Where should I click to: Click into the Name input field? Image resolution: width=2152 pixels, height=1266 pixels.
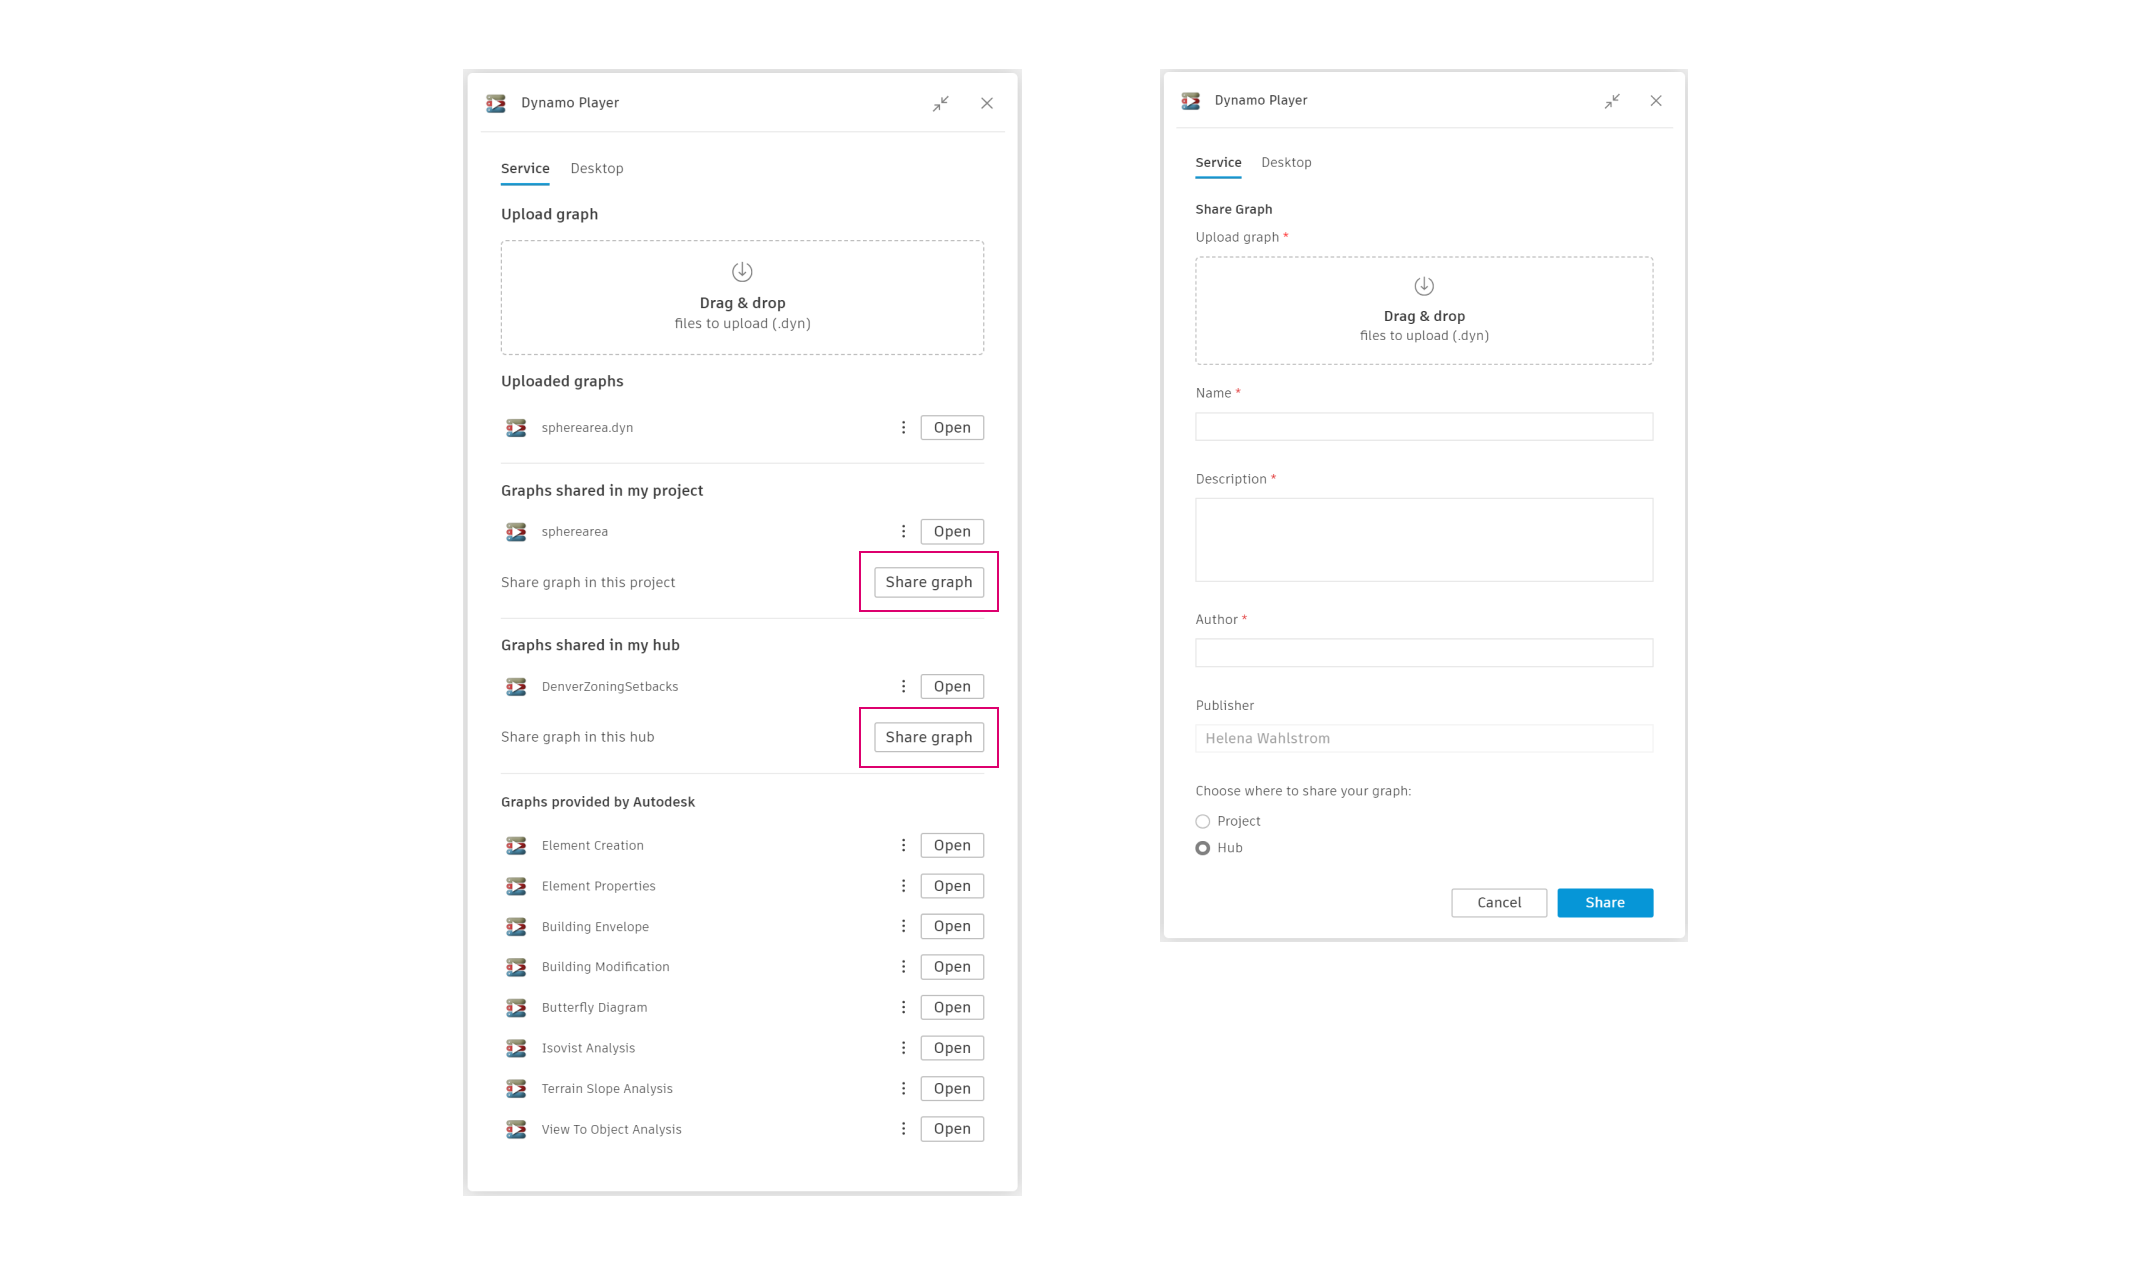[1424, 427]
